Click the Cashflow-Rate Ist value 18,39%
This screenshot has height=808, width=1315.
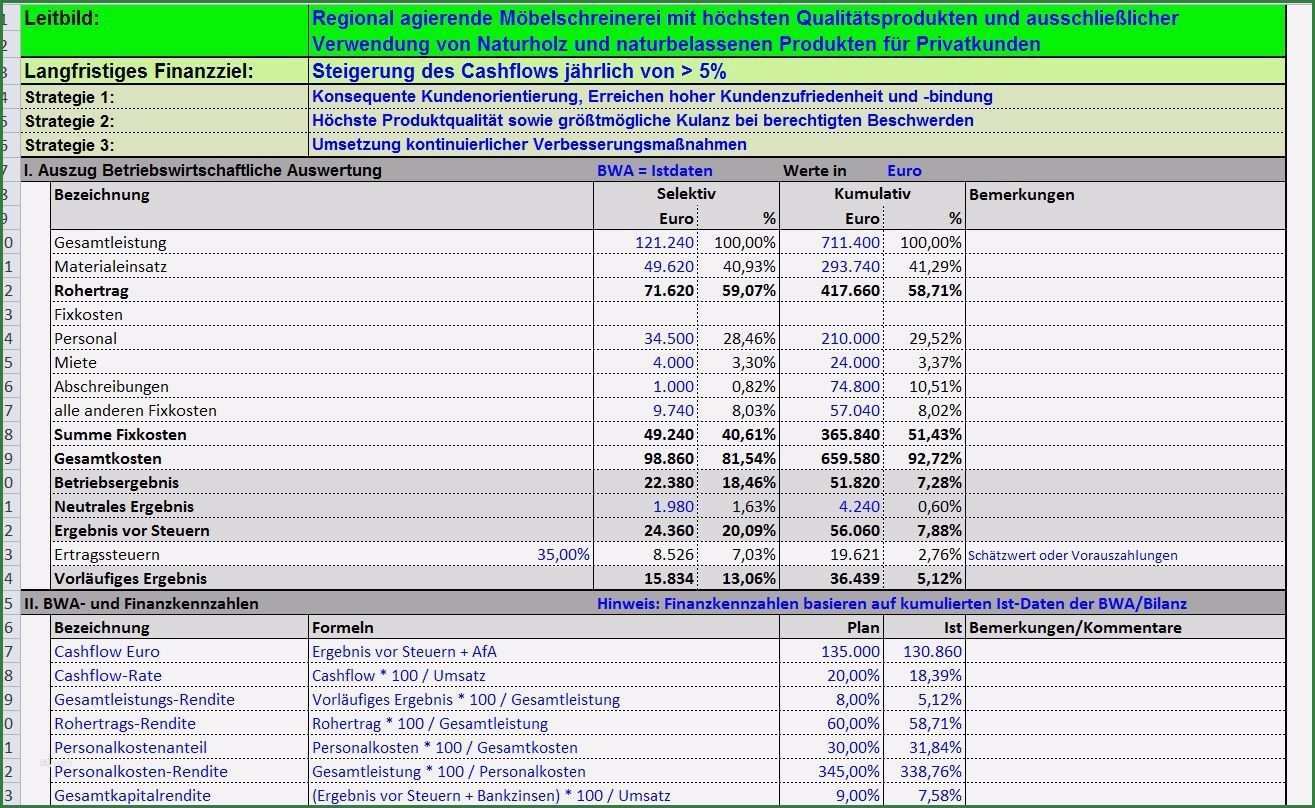[937, 675]
